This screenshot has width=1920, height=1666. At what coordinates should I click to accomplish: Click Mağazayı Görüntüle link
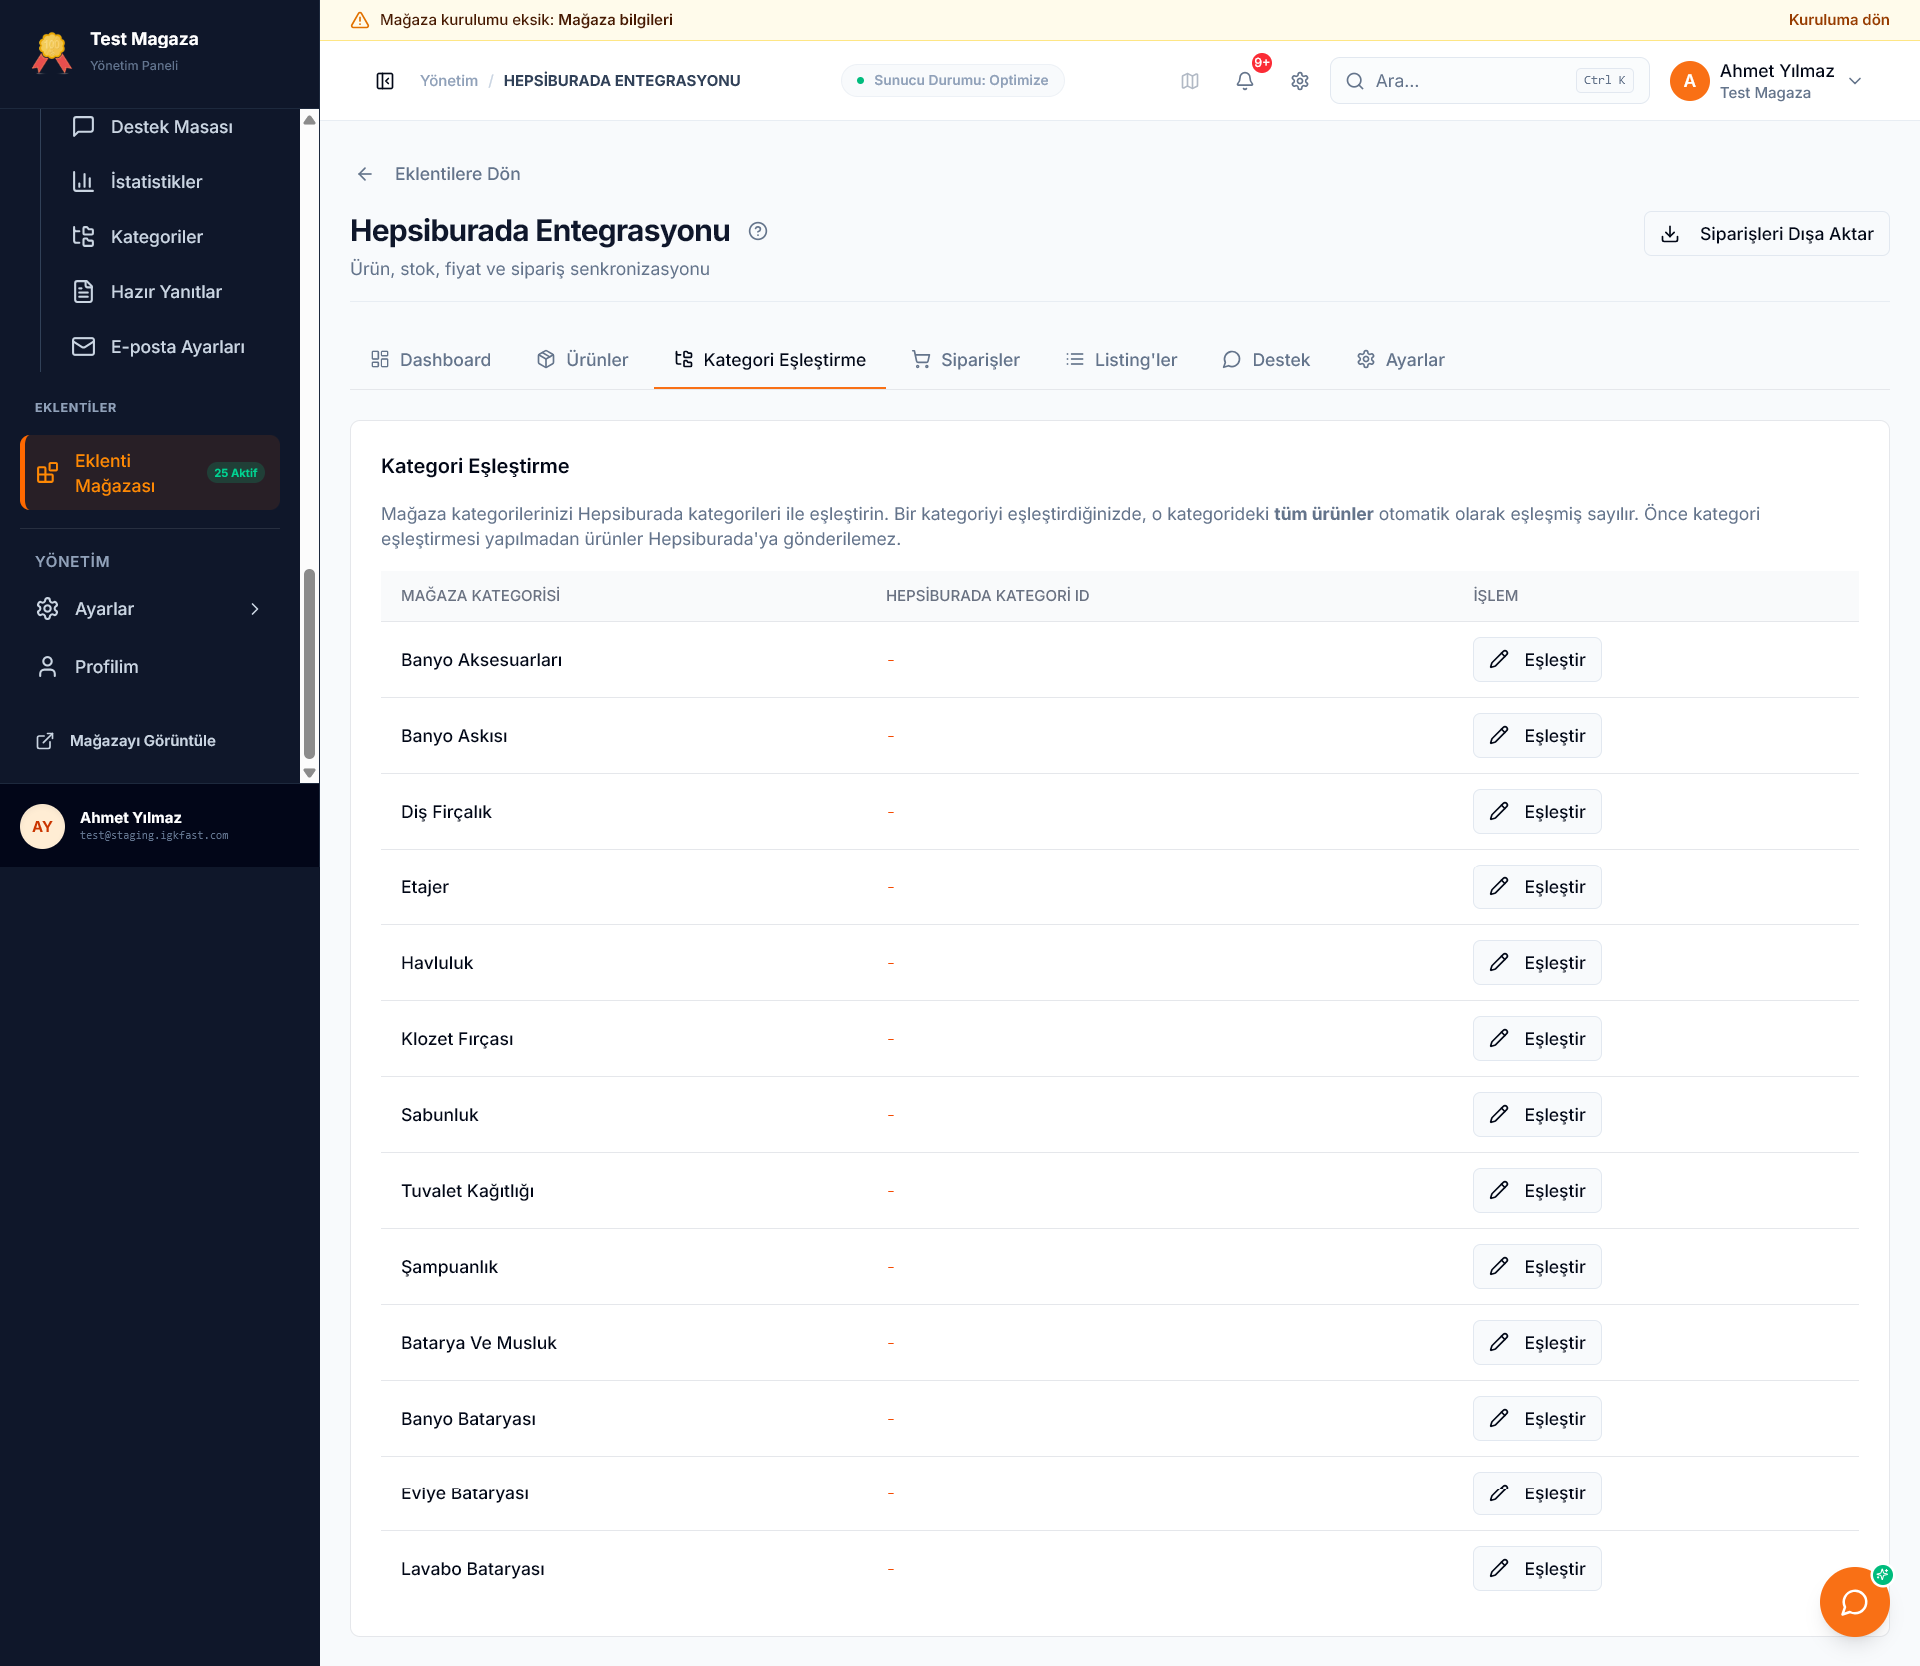126,741
